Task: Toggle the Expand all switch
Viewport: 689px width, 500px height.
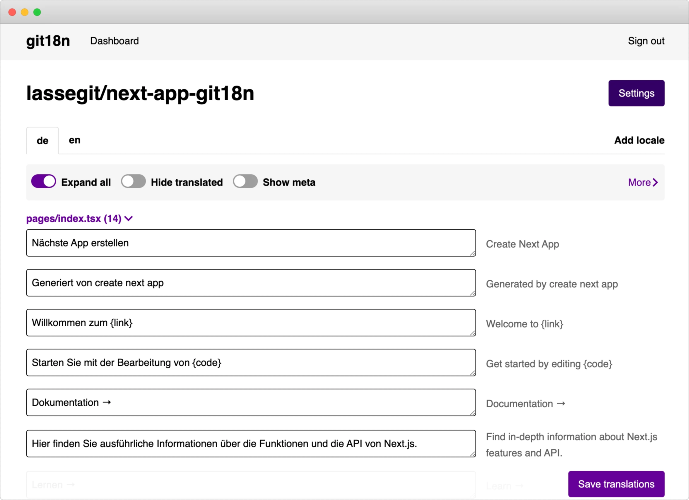Action: tap(44, 182)
